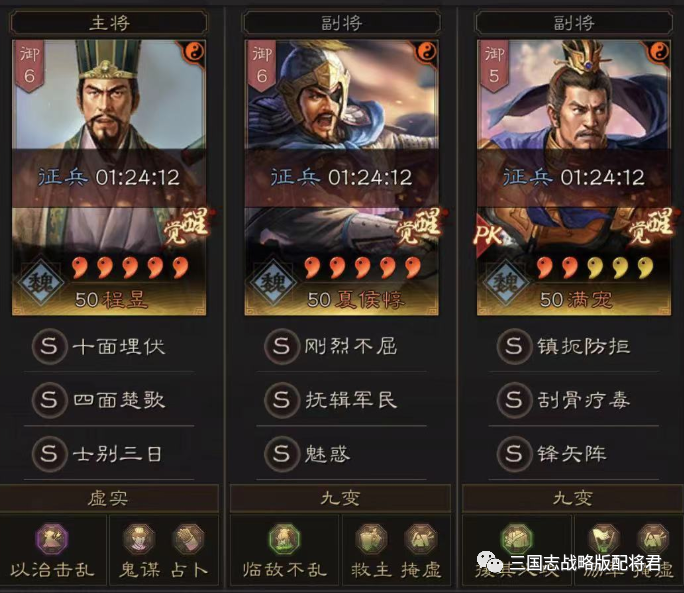Tap the 魏 faction badge on 满宠's card

[x=506, y=283]
